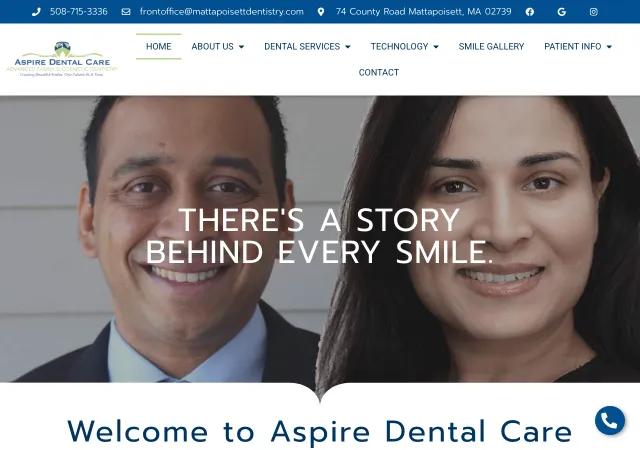
Task: Expand the About Us dropdown arrow
Action: [x=242, y=47]
